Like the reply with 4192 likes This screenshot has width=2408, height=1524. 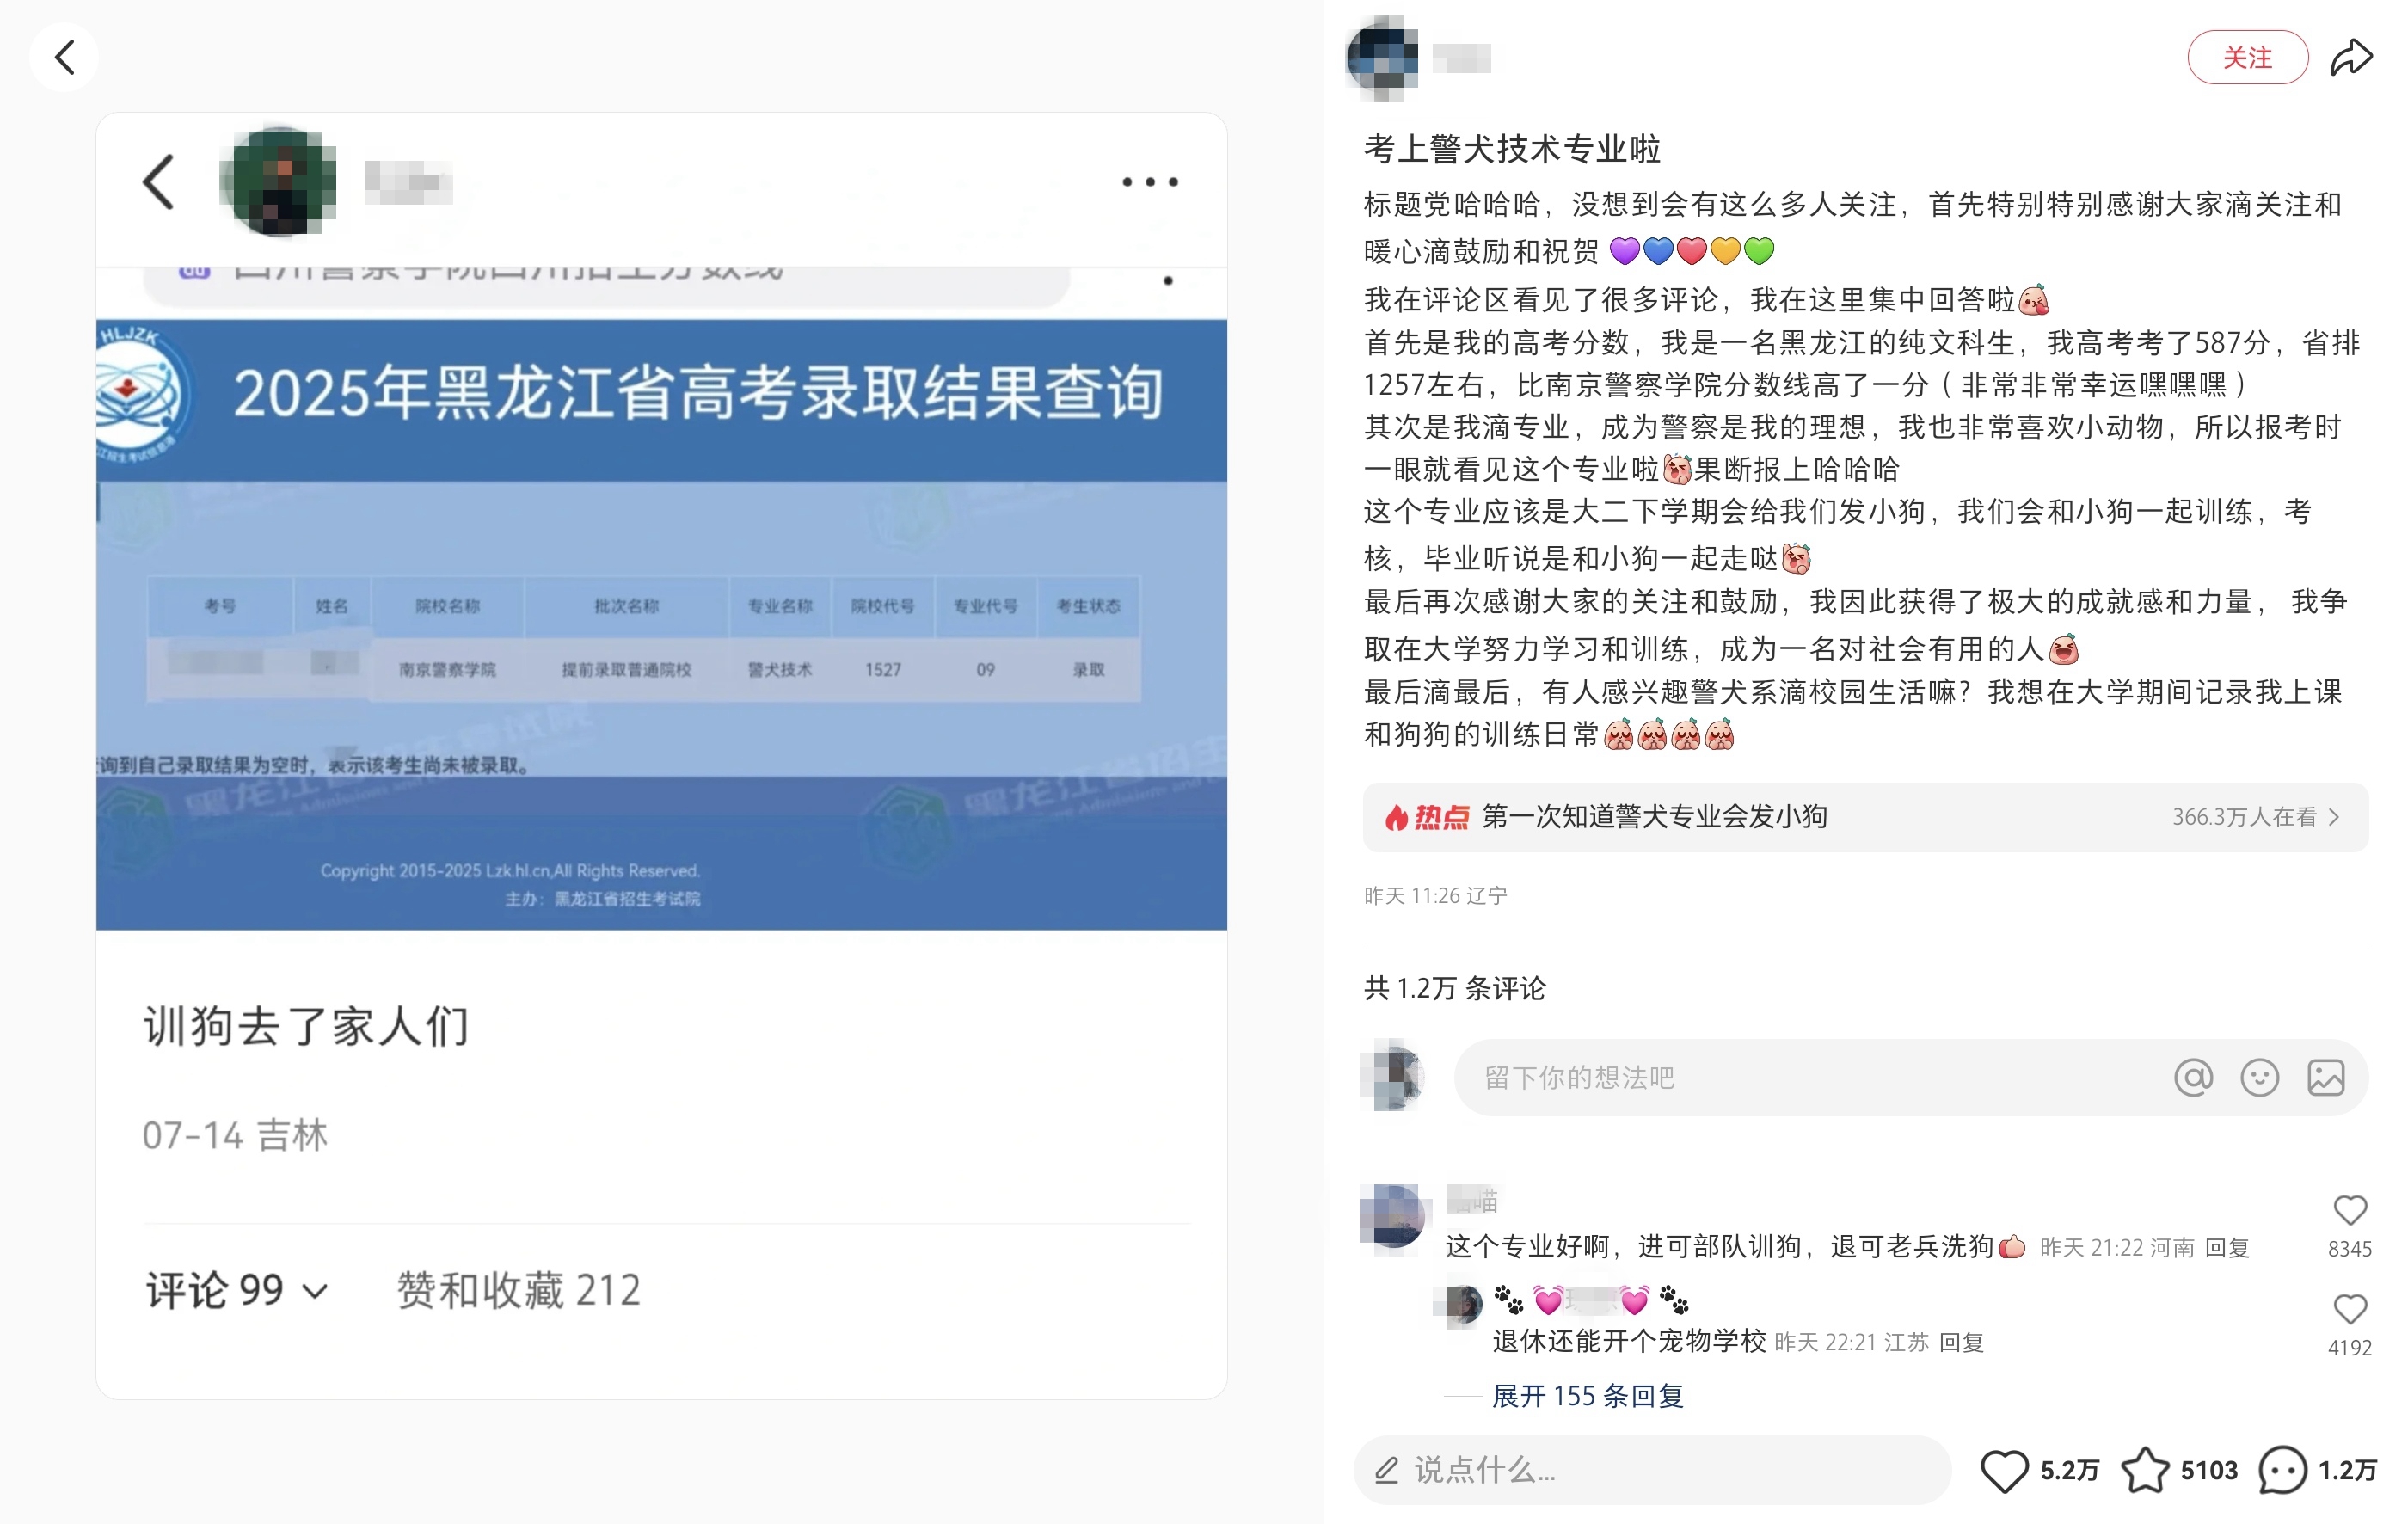(x=2350, y=1309)
